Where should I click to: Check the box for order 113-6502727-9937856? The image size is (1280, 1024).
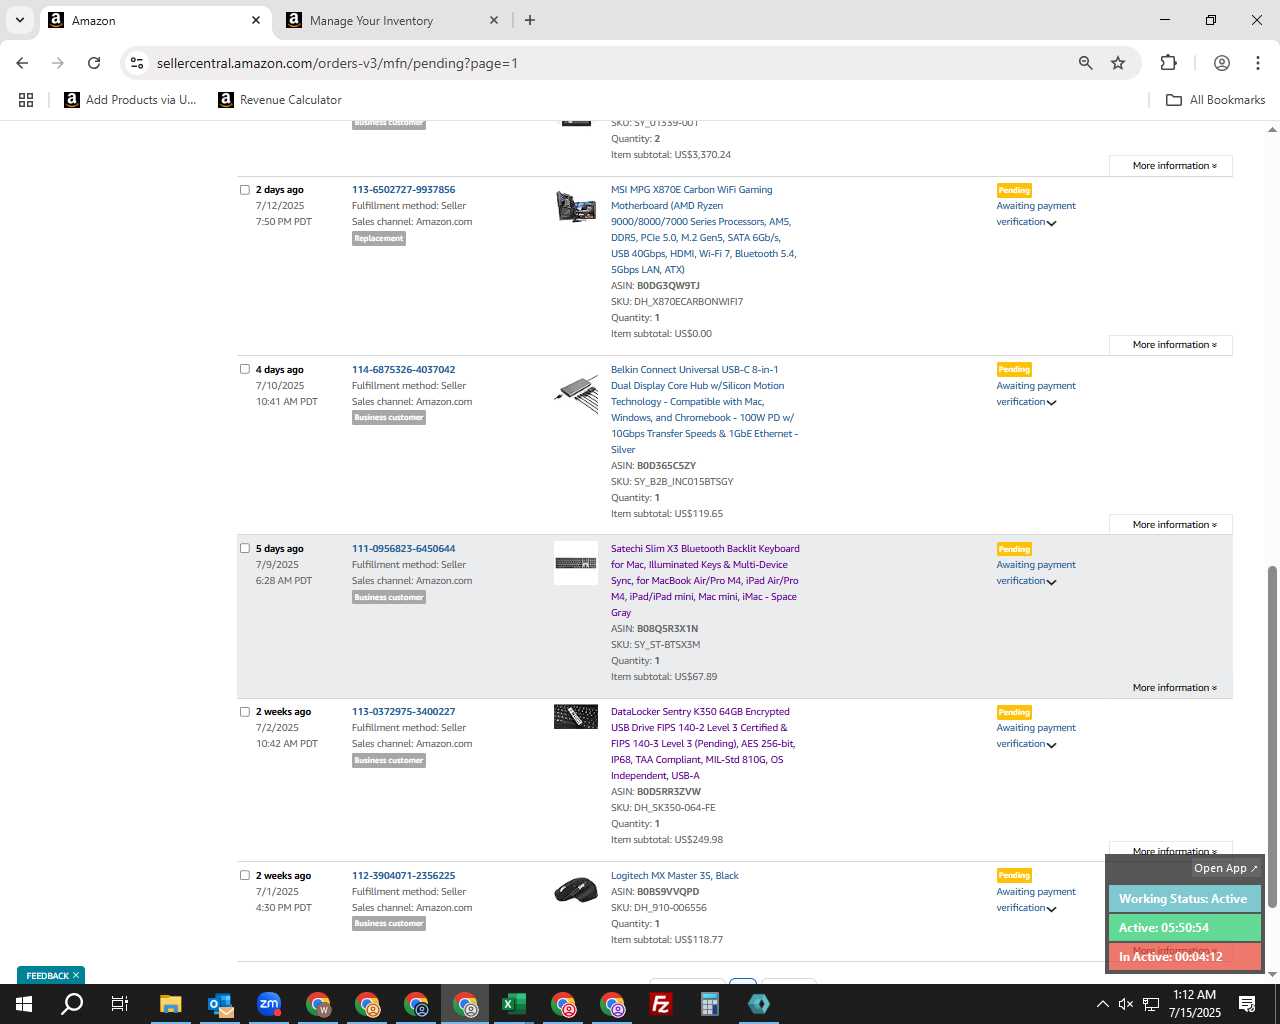(x=244, y=189)
